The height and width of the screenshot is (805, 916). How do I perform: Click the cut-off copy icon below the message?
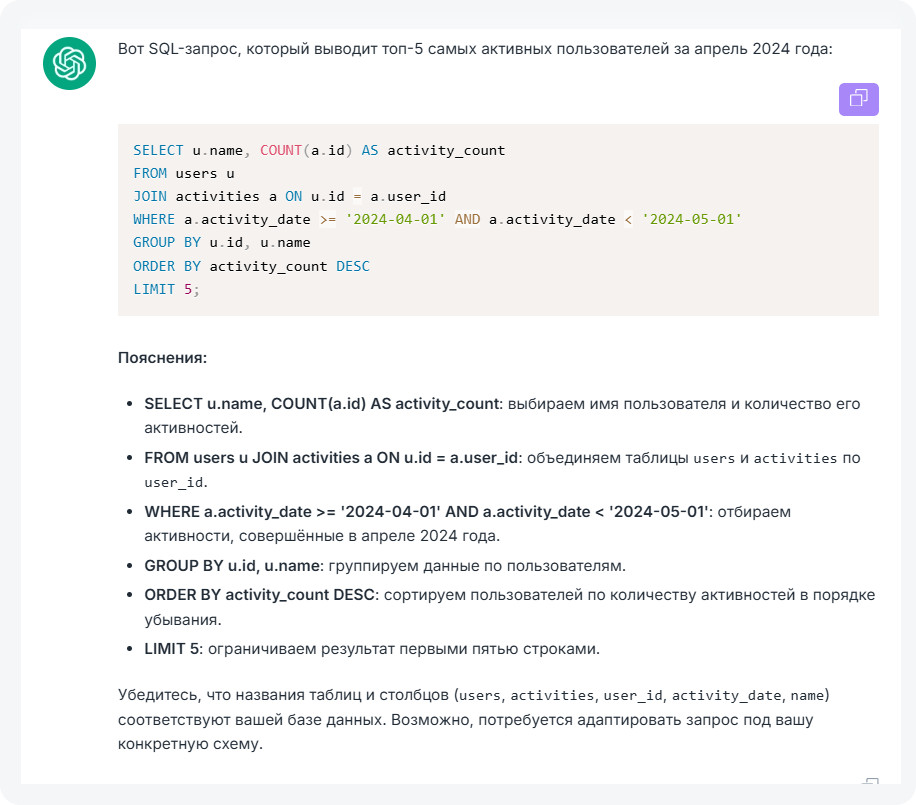pos(870,783)
